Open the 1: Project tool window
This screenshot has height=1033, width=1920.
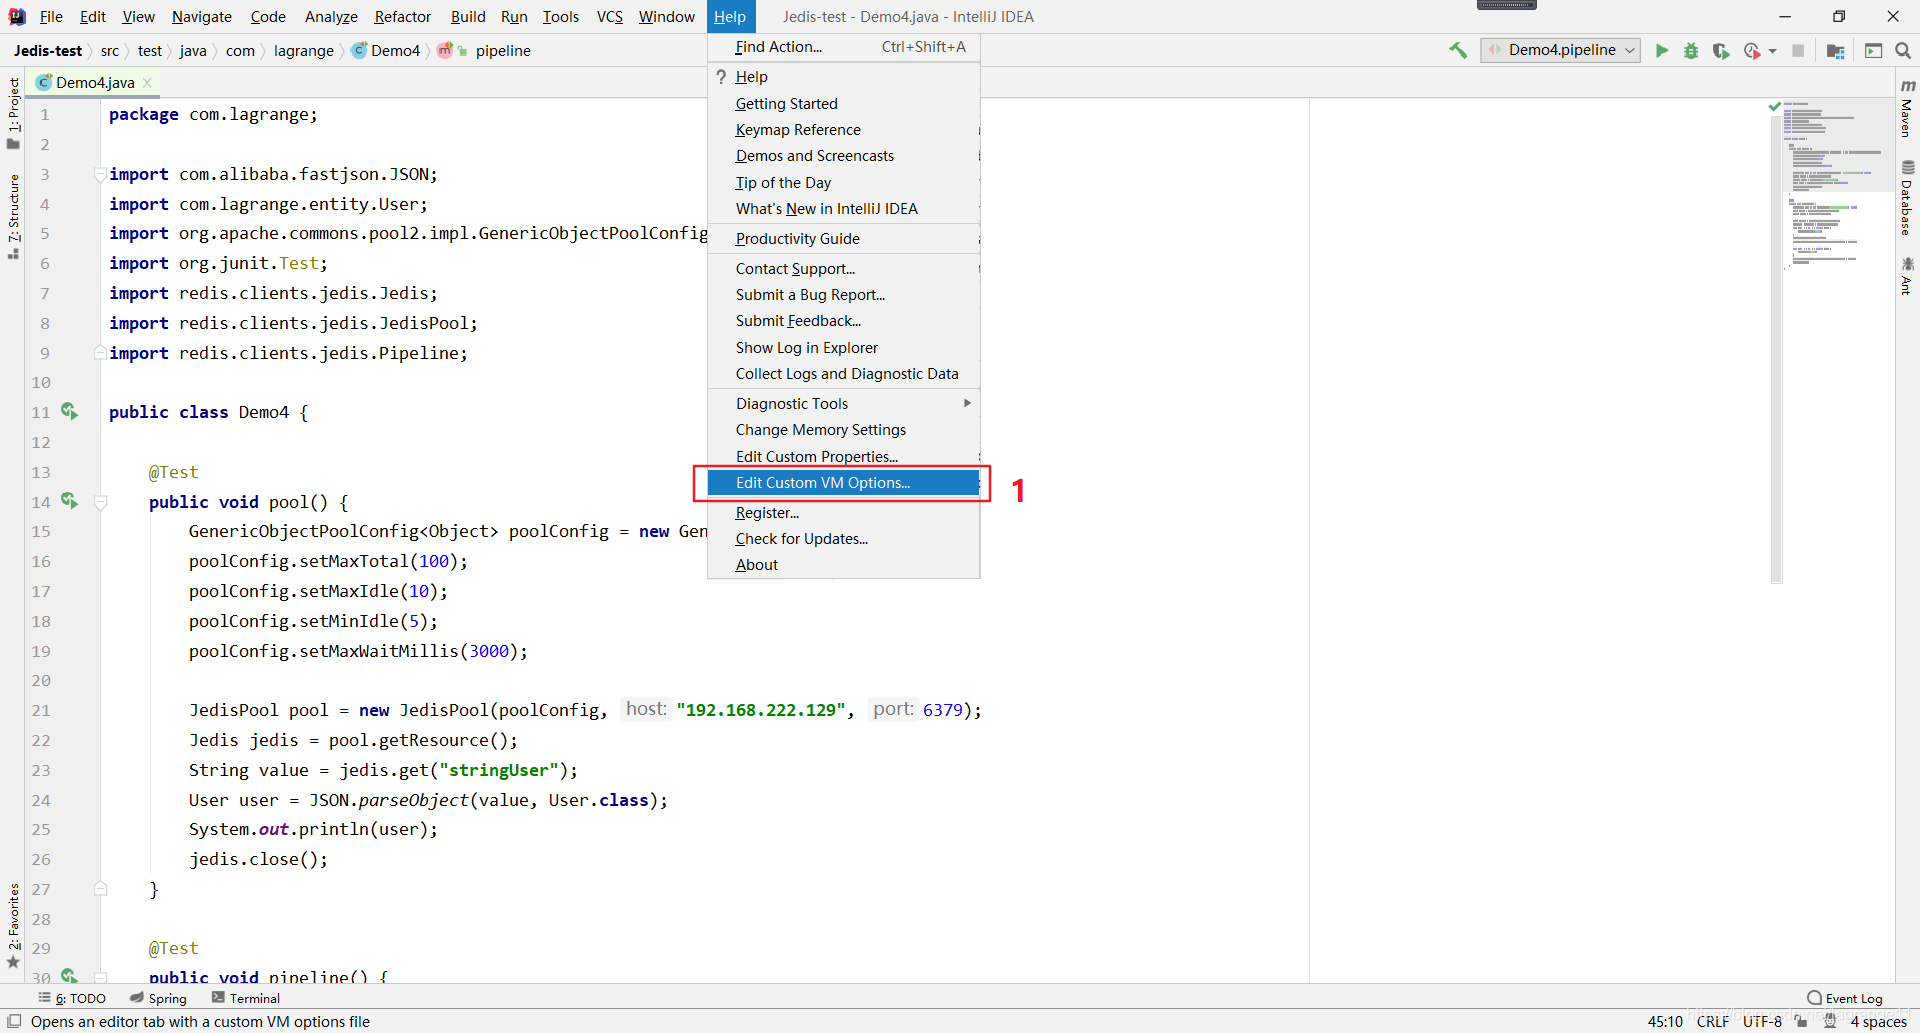pos(13,112)
